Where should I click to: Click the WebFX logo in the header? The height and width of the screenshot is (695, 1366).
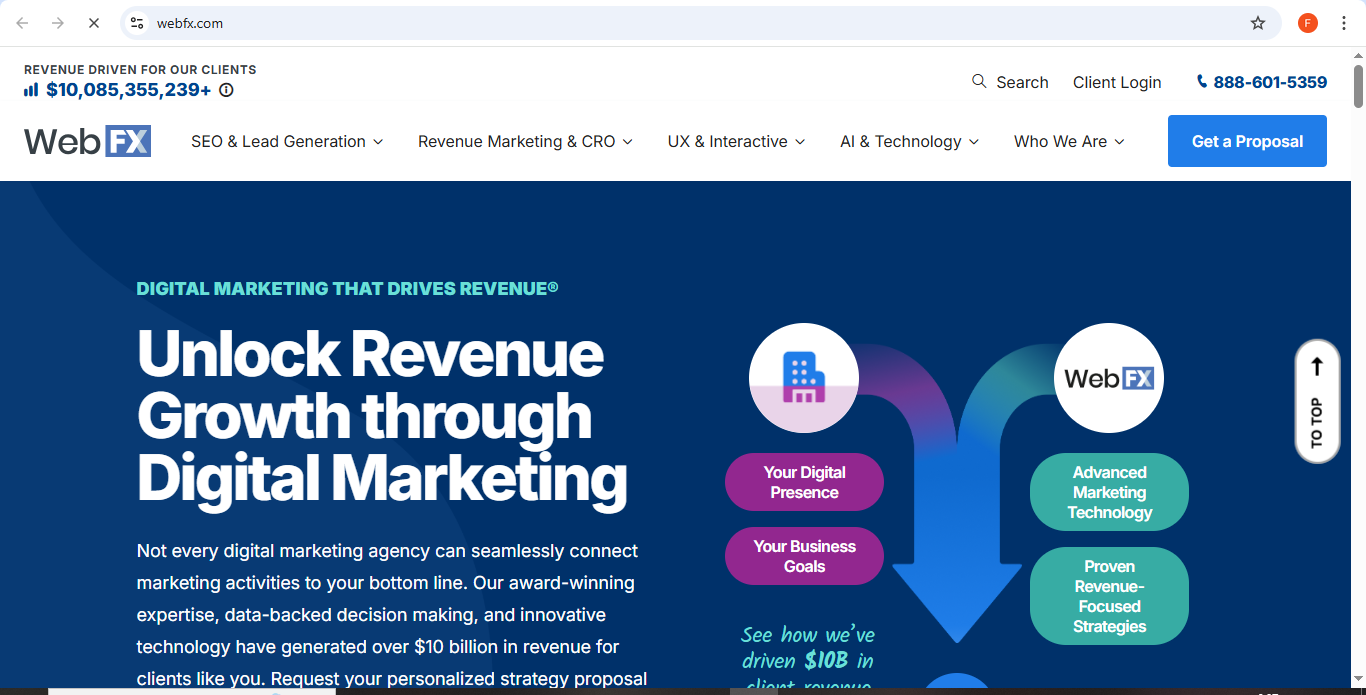click(x=88, y=141)
